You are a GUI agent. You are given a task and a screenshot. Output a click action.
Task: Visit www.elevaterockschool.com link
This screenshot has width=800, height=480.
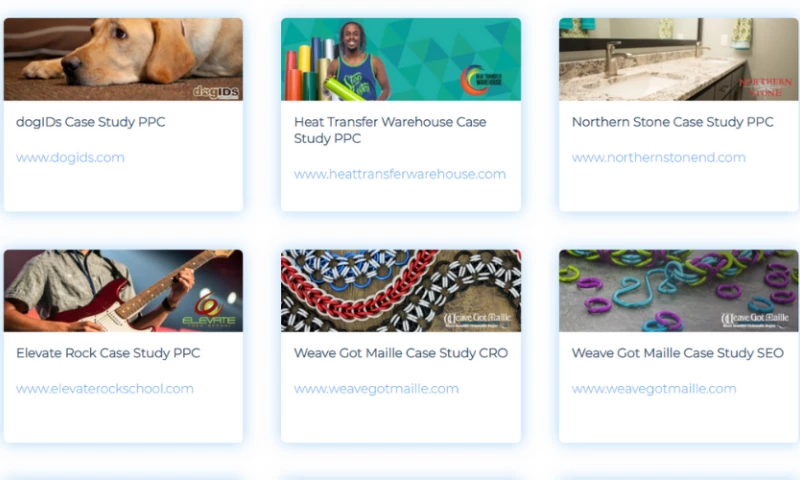pos(105,389)
